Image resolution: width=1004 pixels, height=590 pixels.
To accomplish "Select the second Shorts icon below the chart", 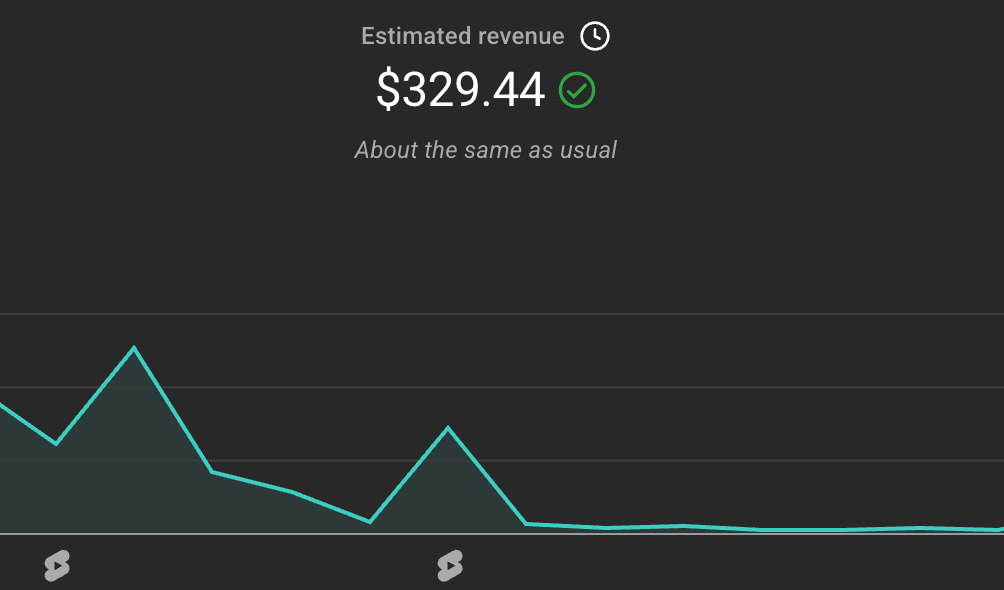I will tap(450, 565).
